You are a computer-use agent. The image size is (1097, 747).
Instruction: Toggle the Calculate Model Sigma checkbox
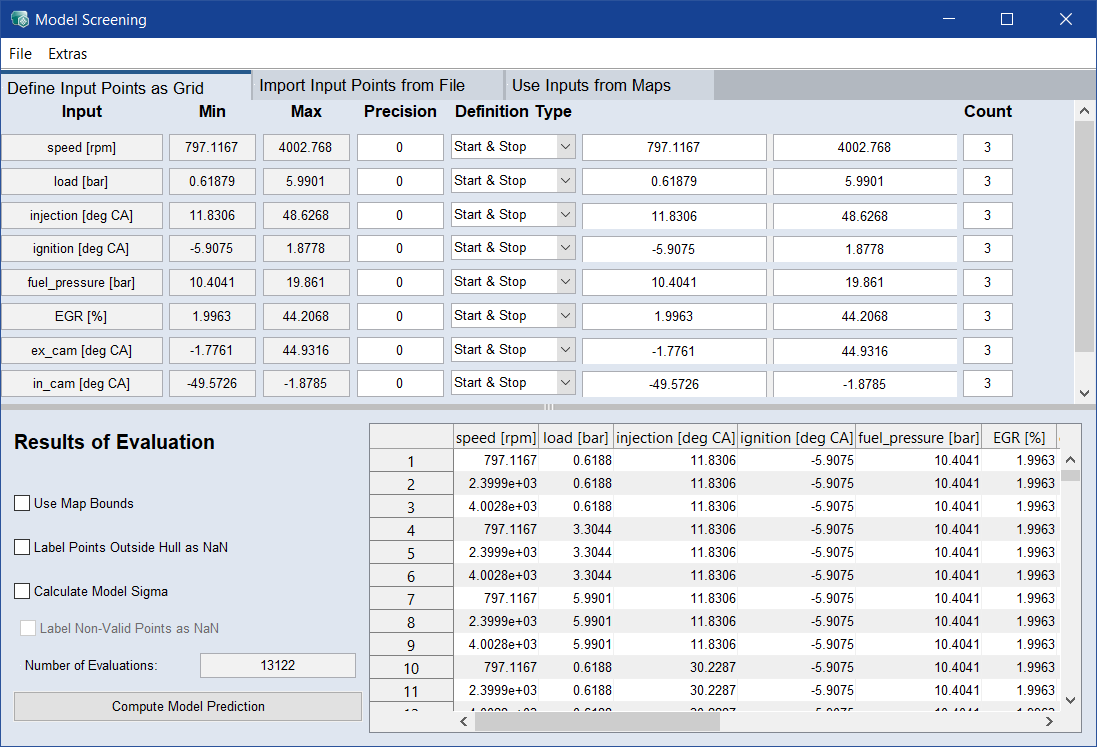(22, 591)
